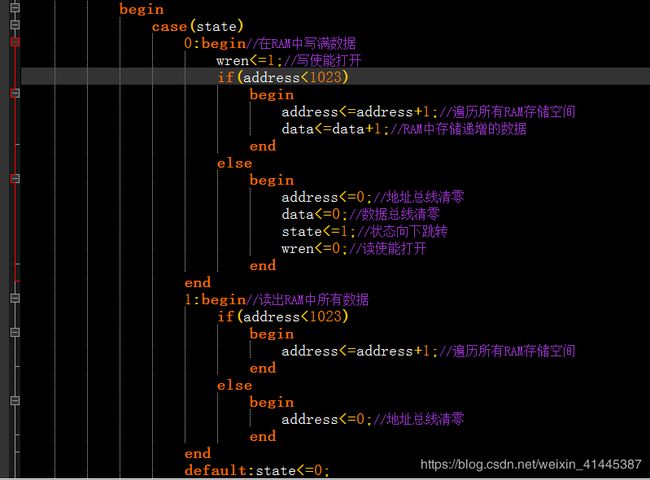Click the case(state) keyword line

coord(197,27)
